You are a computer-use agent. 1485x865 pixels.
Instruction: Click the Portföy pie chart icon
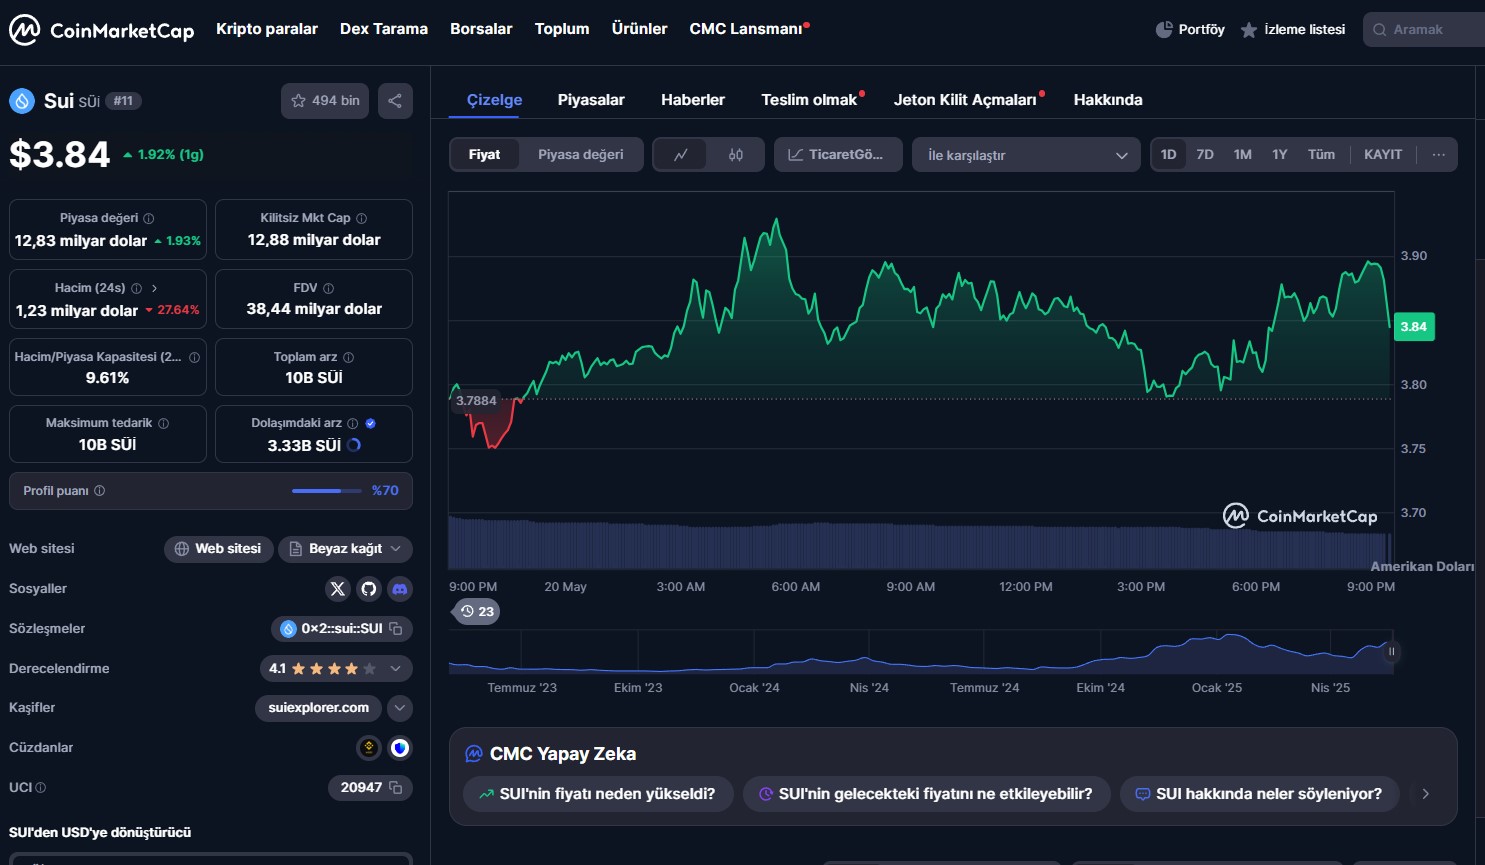(1164, 30)
